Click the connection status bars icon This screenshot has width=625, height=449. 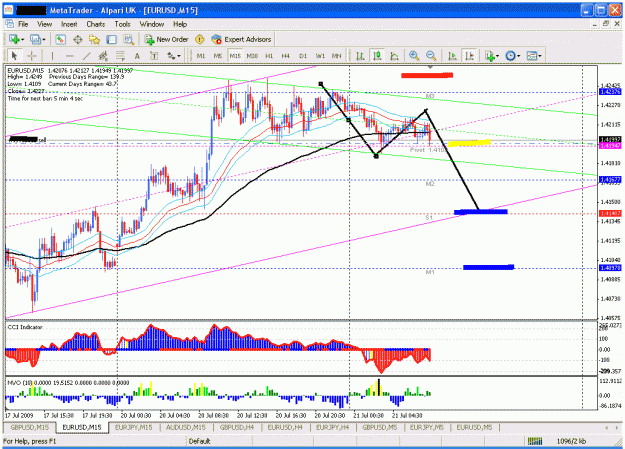pos(535,441)
